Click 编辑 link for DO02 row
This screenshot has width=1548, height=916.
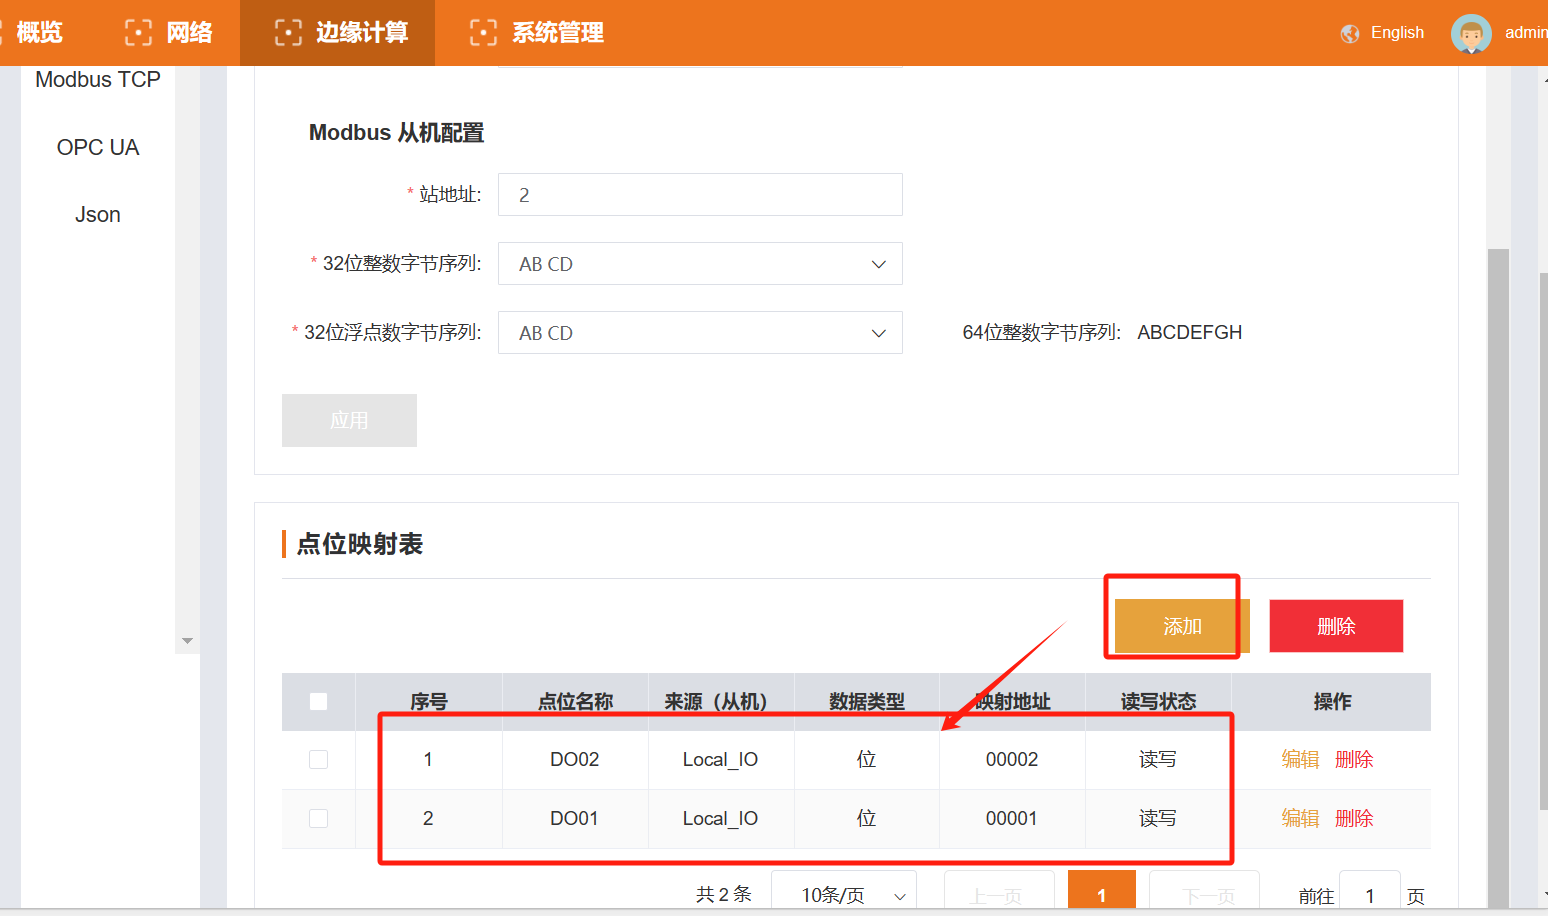(x=1300, y=760)
